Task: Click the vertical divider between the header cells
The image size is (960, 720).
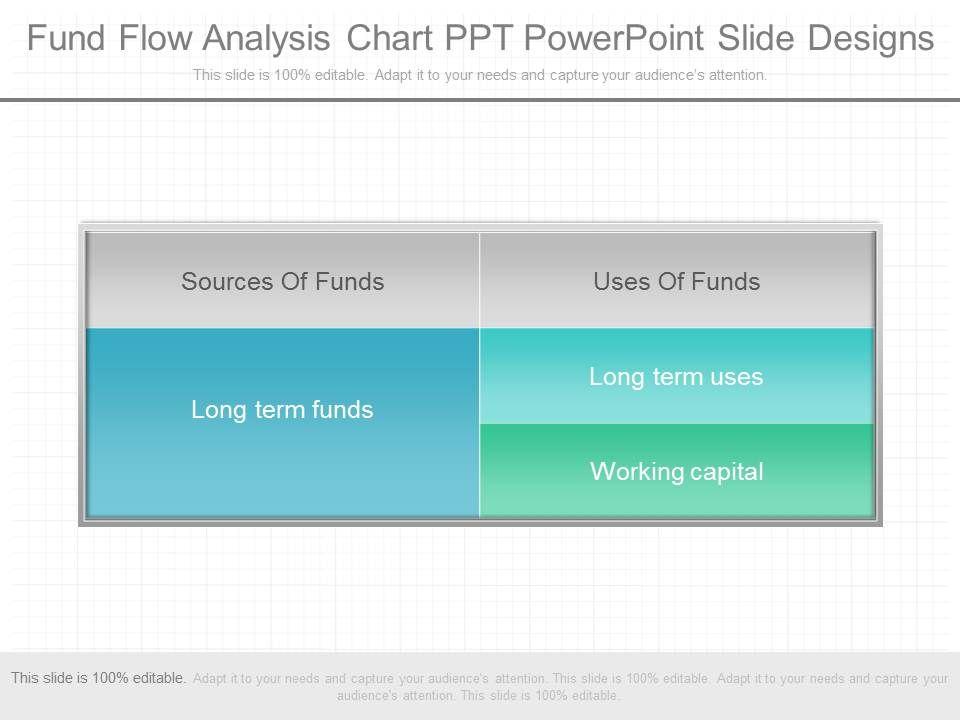Action: 480,281
